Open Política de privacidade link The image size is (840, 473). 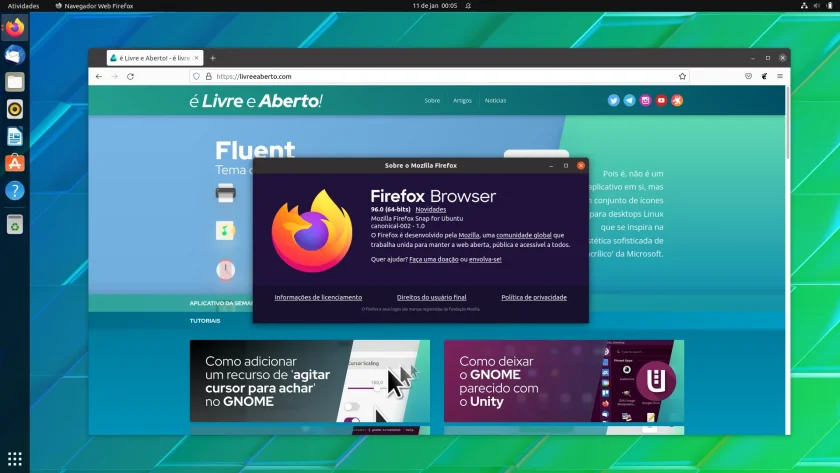click(x=534, y=297)
